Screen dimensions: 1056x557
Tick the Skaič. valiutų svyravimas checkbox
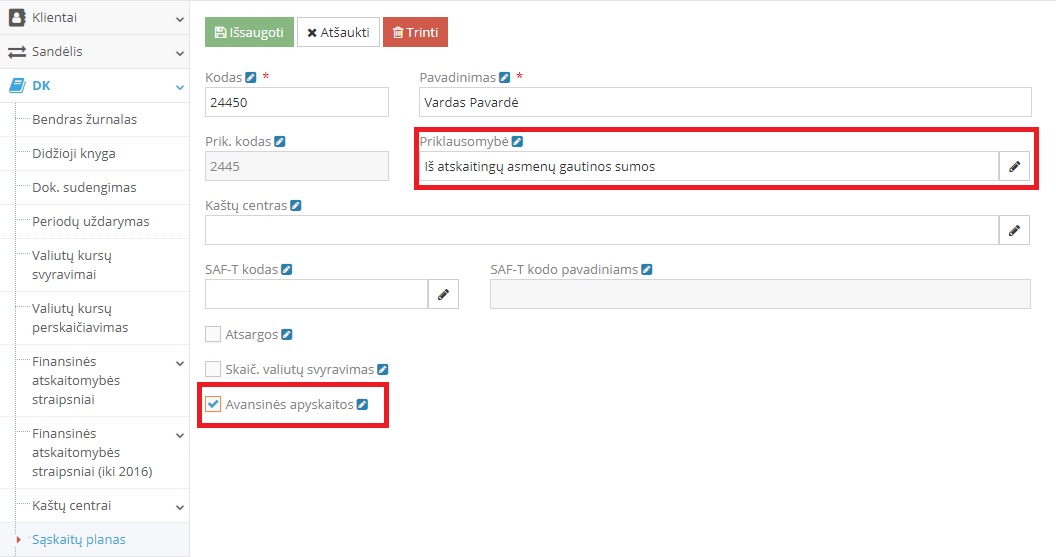tap(213, 369)
